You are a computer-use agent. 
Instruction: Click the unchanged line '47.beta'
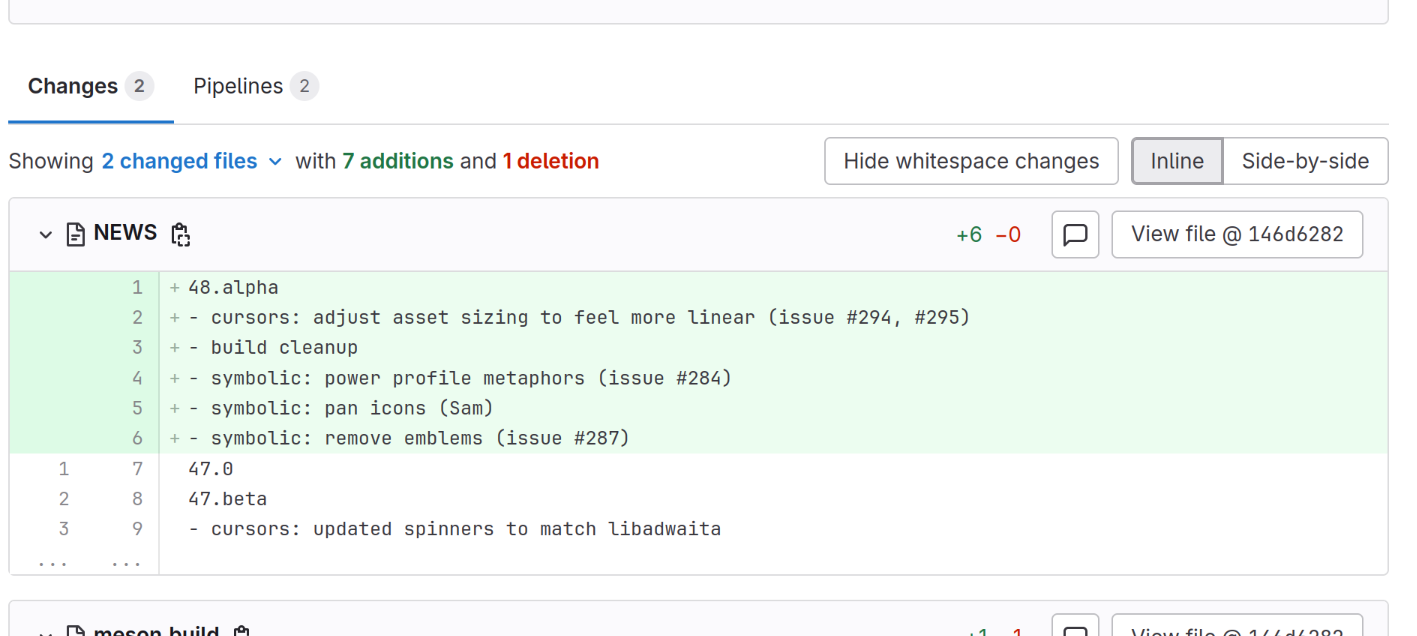(227, 499)
